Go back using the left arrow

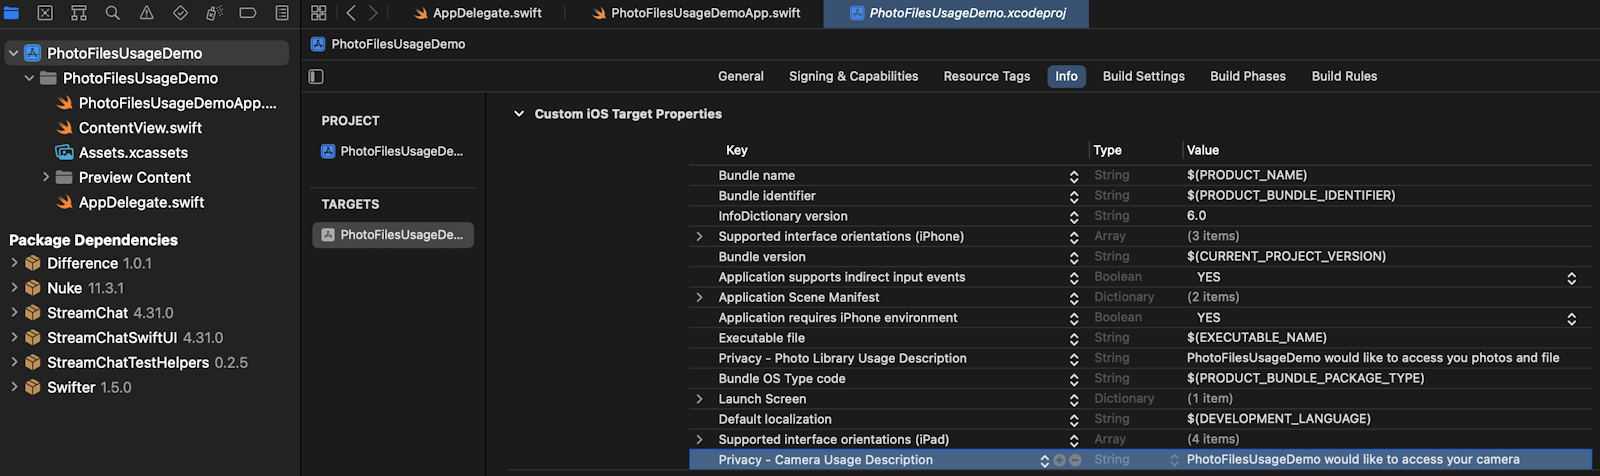click(x=351, y=13)
